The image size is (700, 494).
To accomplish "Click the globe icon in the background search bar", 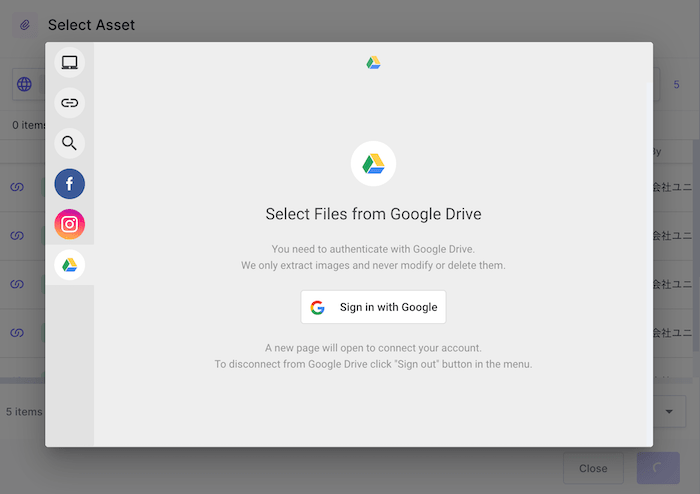I will coord(24,84).
